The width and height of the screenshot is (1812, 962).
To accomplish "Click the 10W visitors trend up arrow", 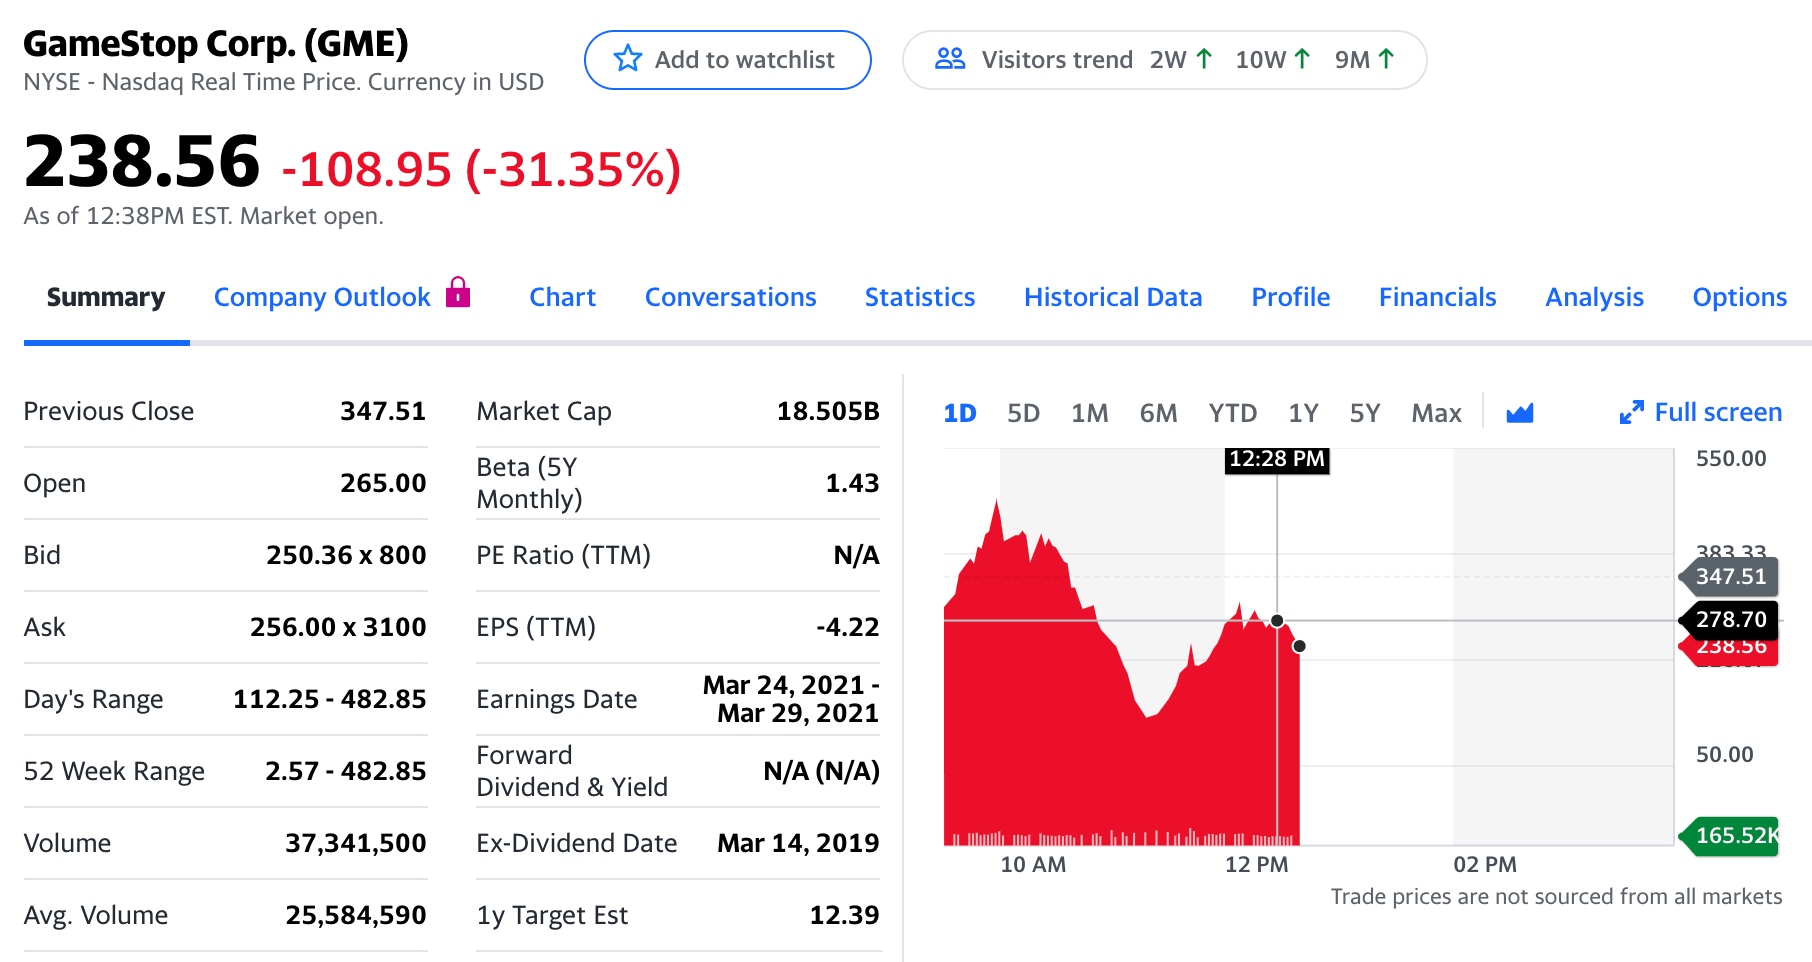I will pos(1301,59).
